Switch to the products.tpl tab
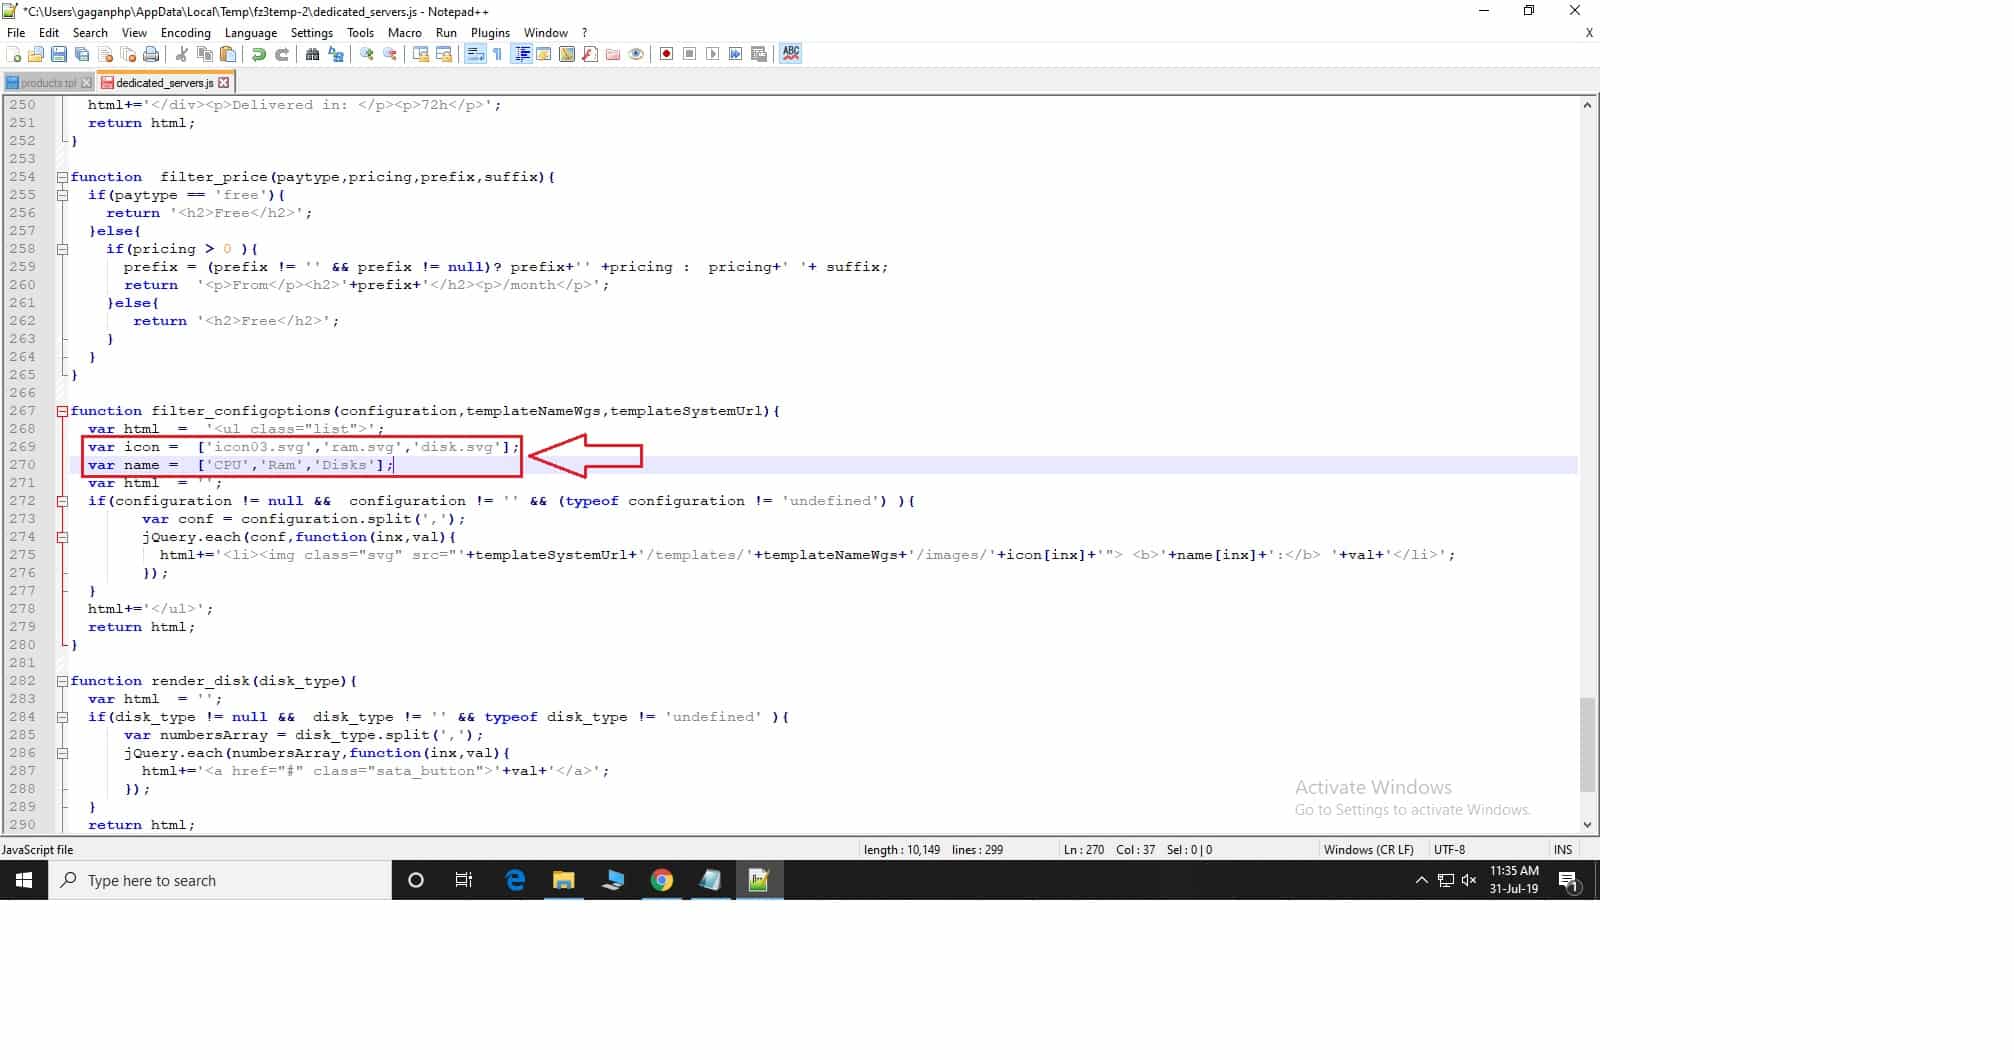Image resolution: width=2014 pixels, height=1060 pixels. [47, 83]
